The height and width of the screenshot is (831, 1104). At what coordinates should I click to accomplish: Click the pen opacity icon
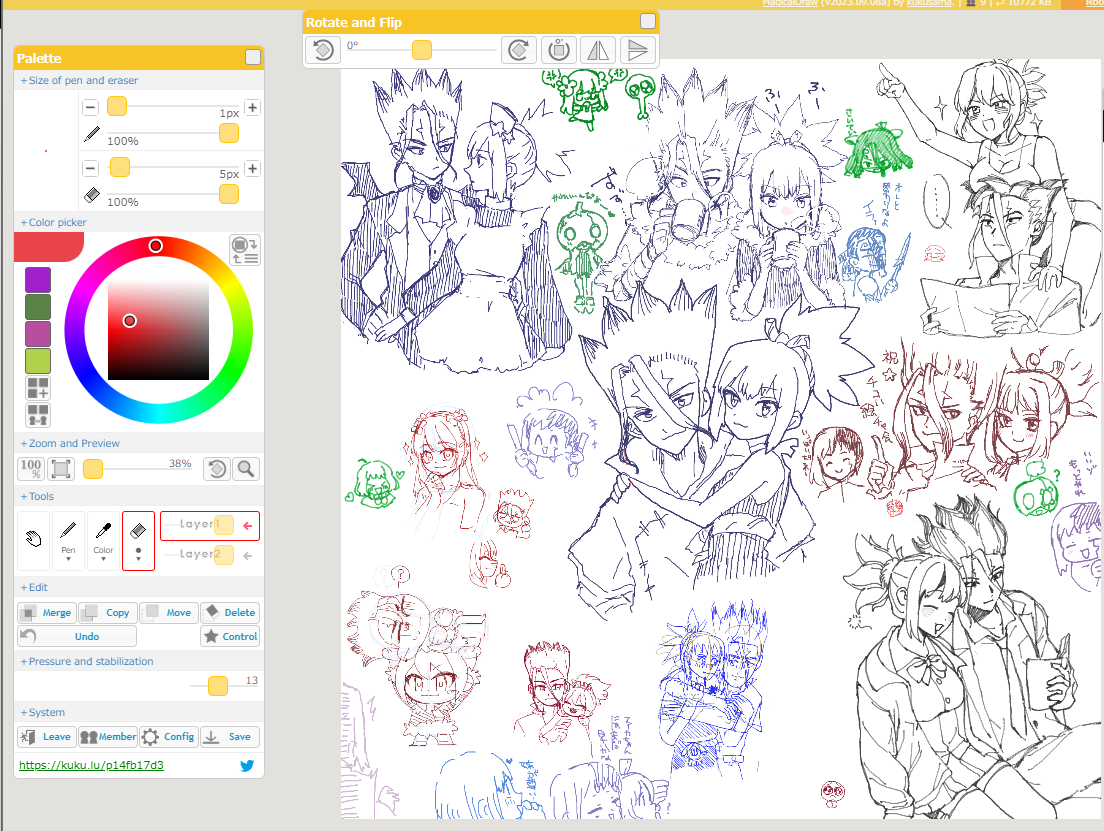coord(92,134)
